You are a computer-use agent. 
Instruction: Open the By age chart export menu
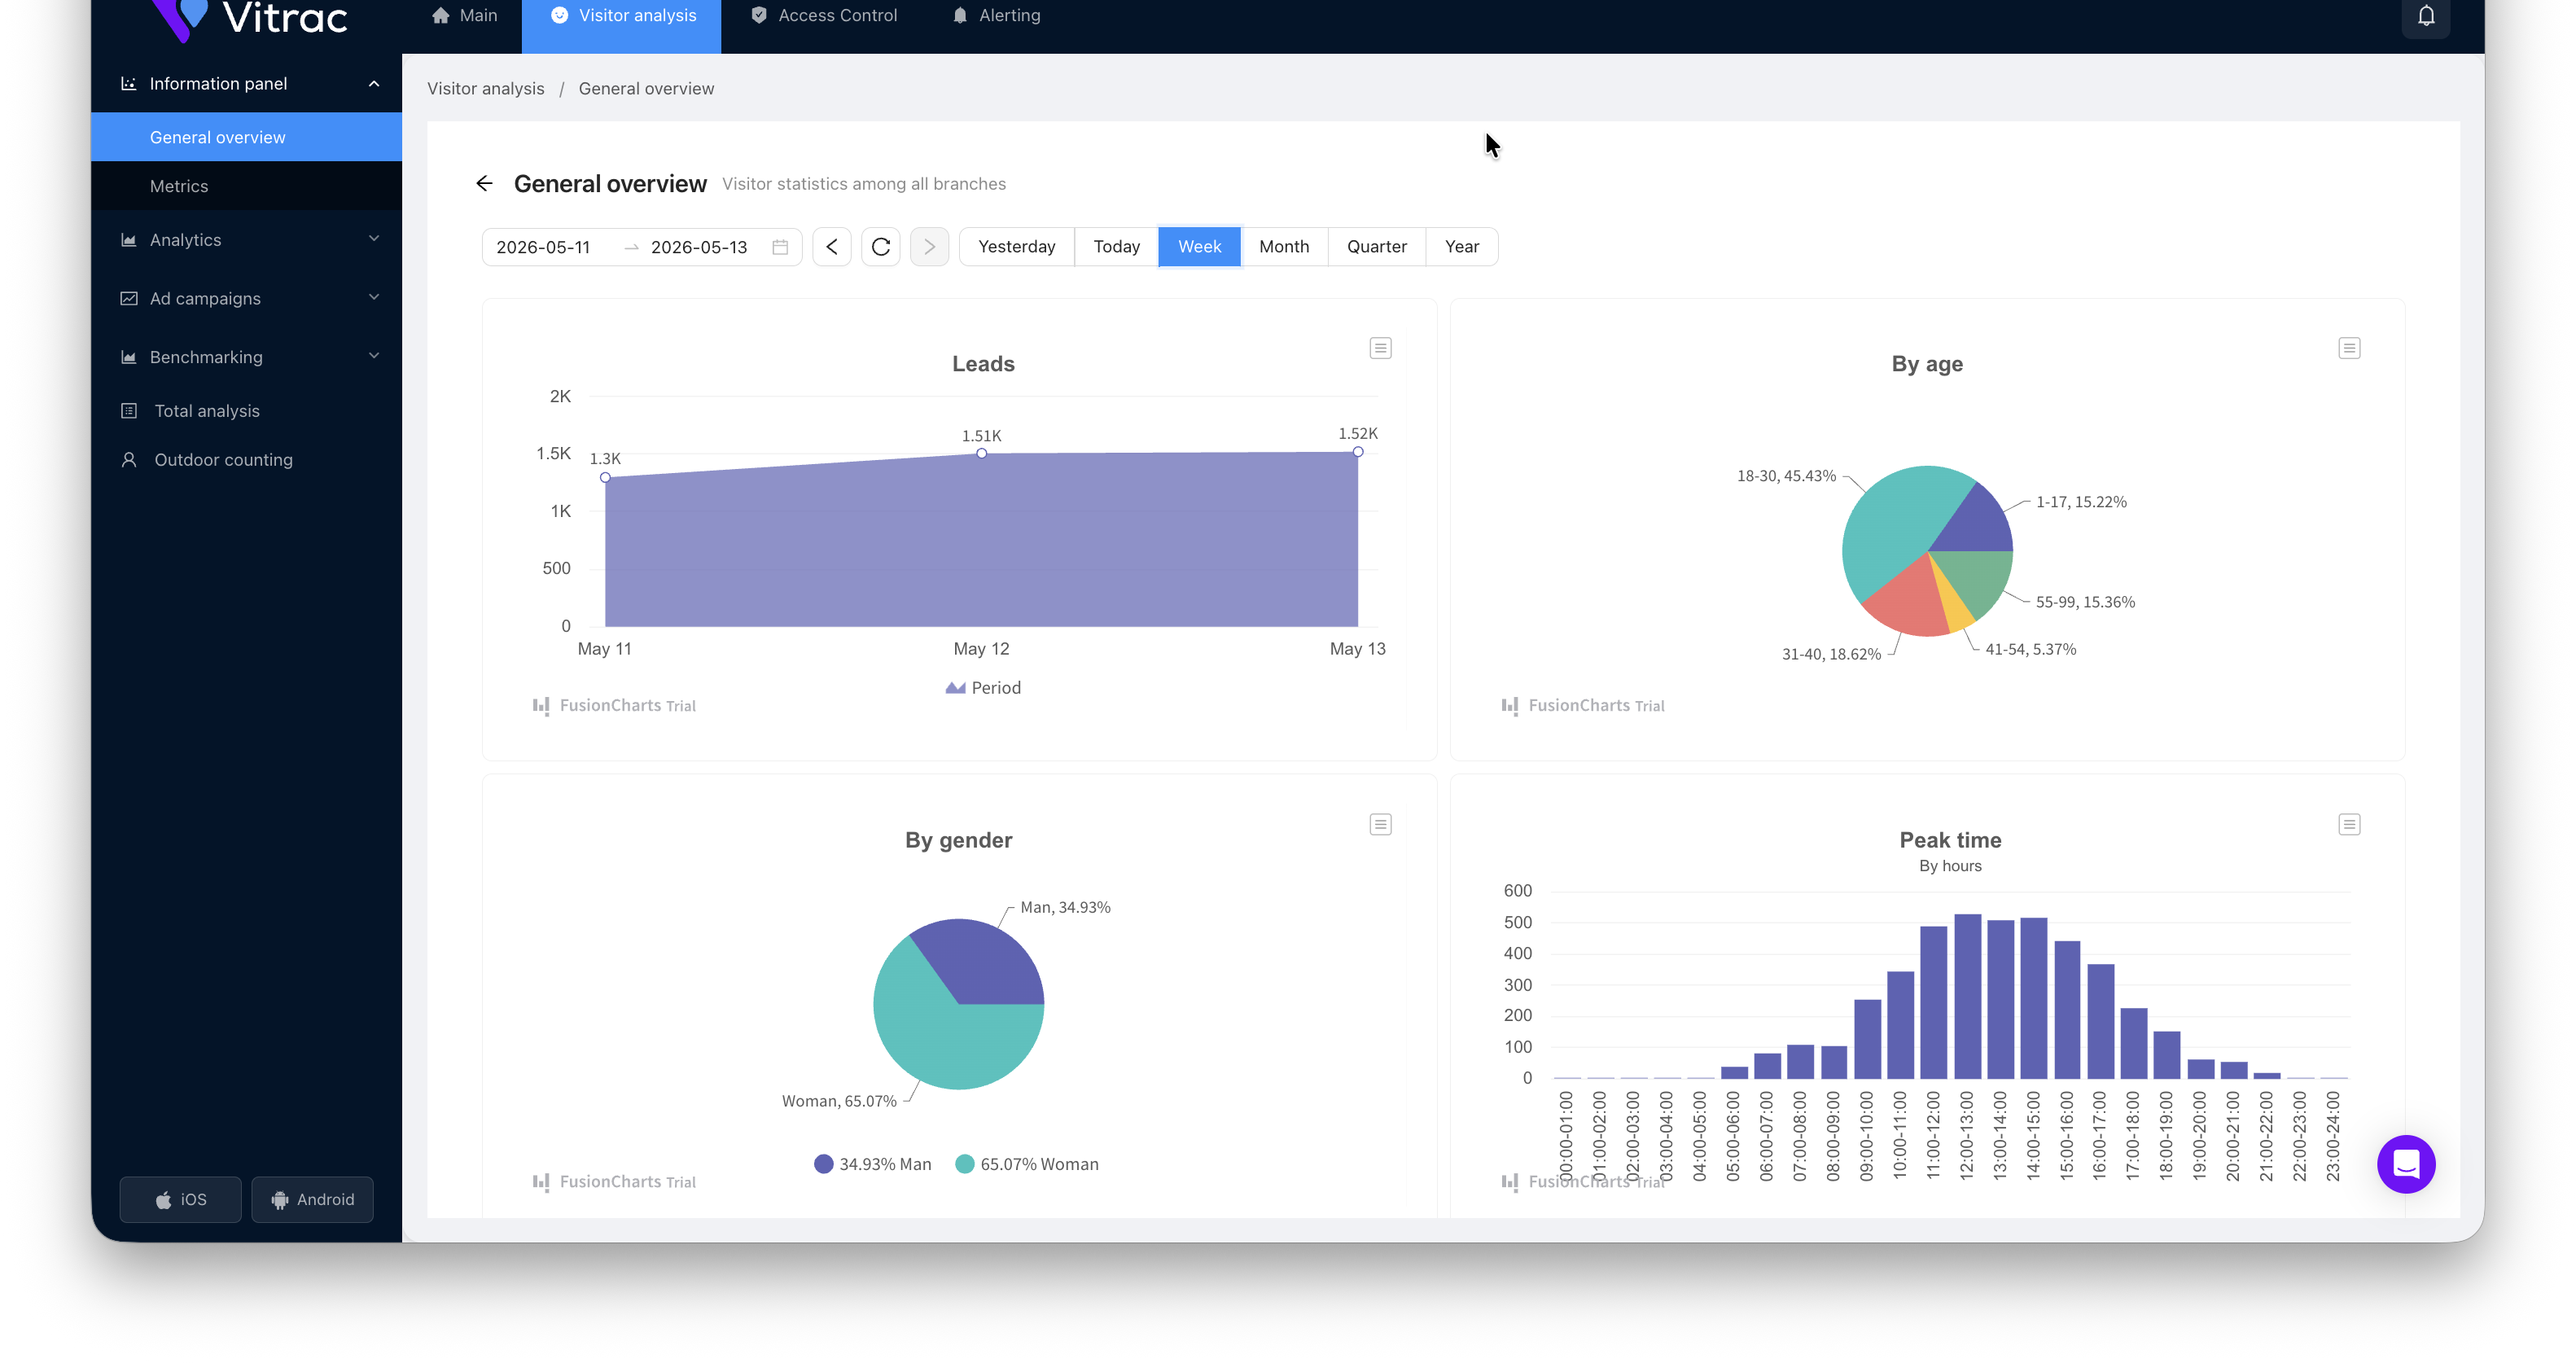click(x=2349, y=348)
